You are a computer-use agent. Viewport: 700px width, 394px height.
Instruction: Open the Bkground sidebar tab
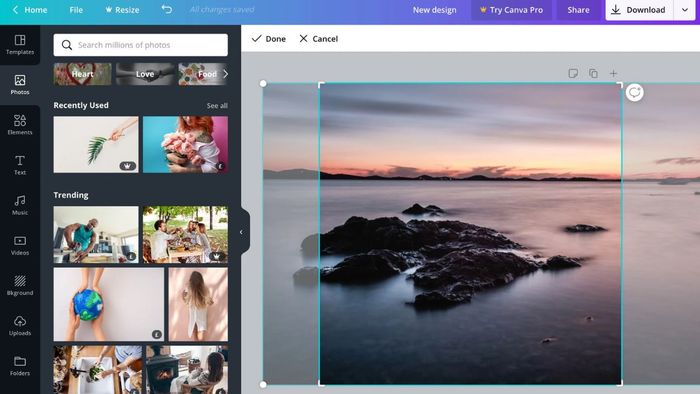(20, 286)
